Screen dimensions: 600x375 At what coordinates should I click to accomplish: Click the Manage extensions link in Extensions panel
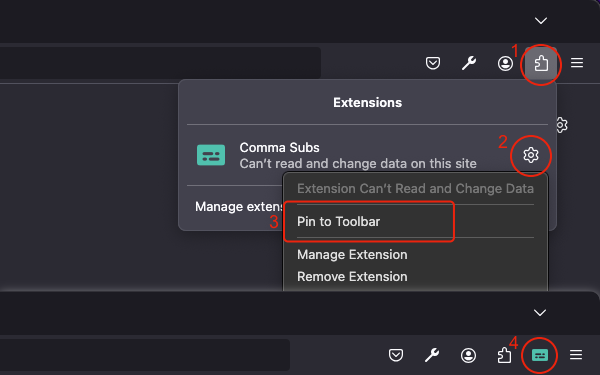tap(239, 207)
